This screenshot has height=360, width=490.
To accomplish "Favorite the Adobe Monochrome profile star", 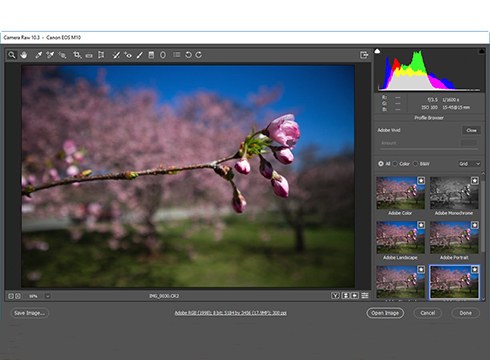I will click(x=475, y=181).
